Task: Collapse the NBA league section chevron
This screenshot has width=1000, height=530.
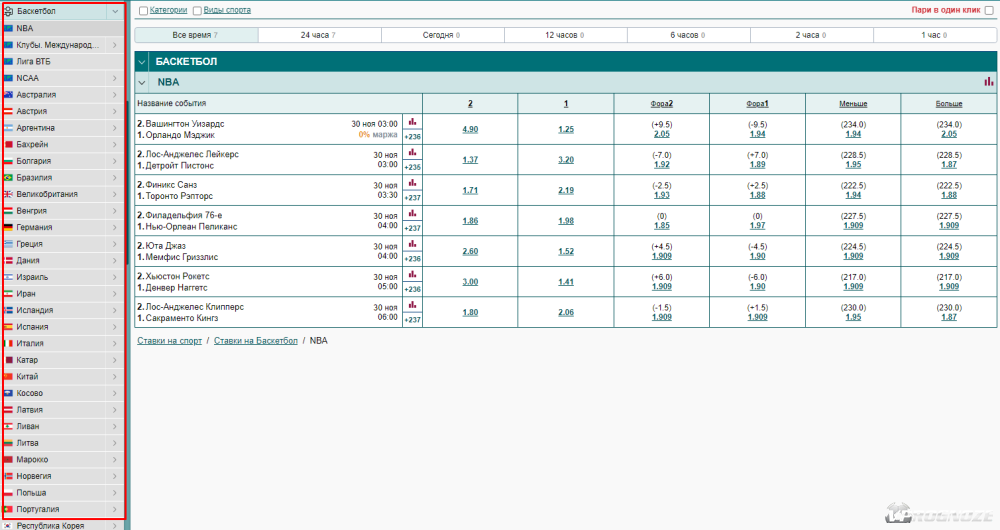Action: (143, 82)
